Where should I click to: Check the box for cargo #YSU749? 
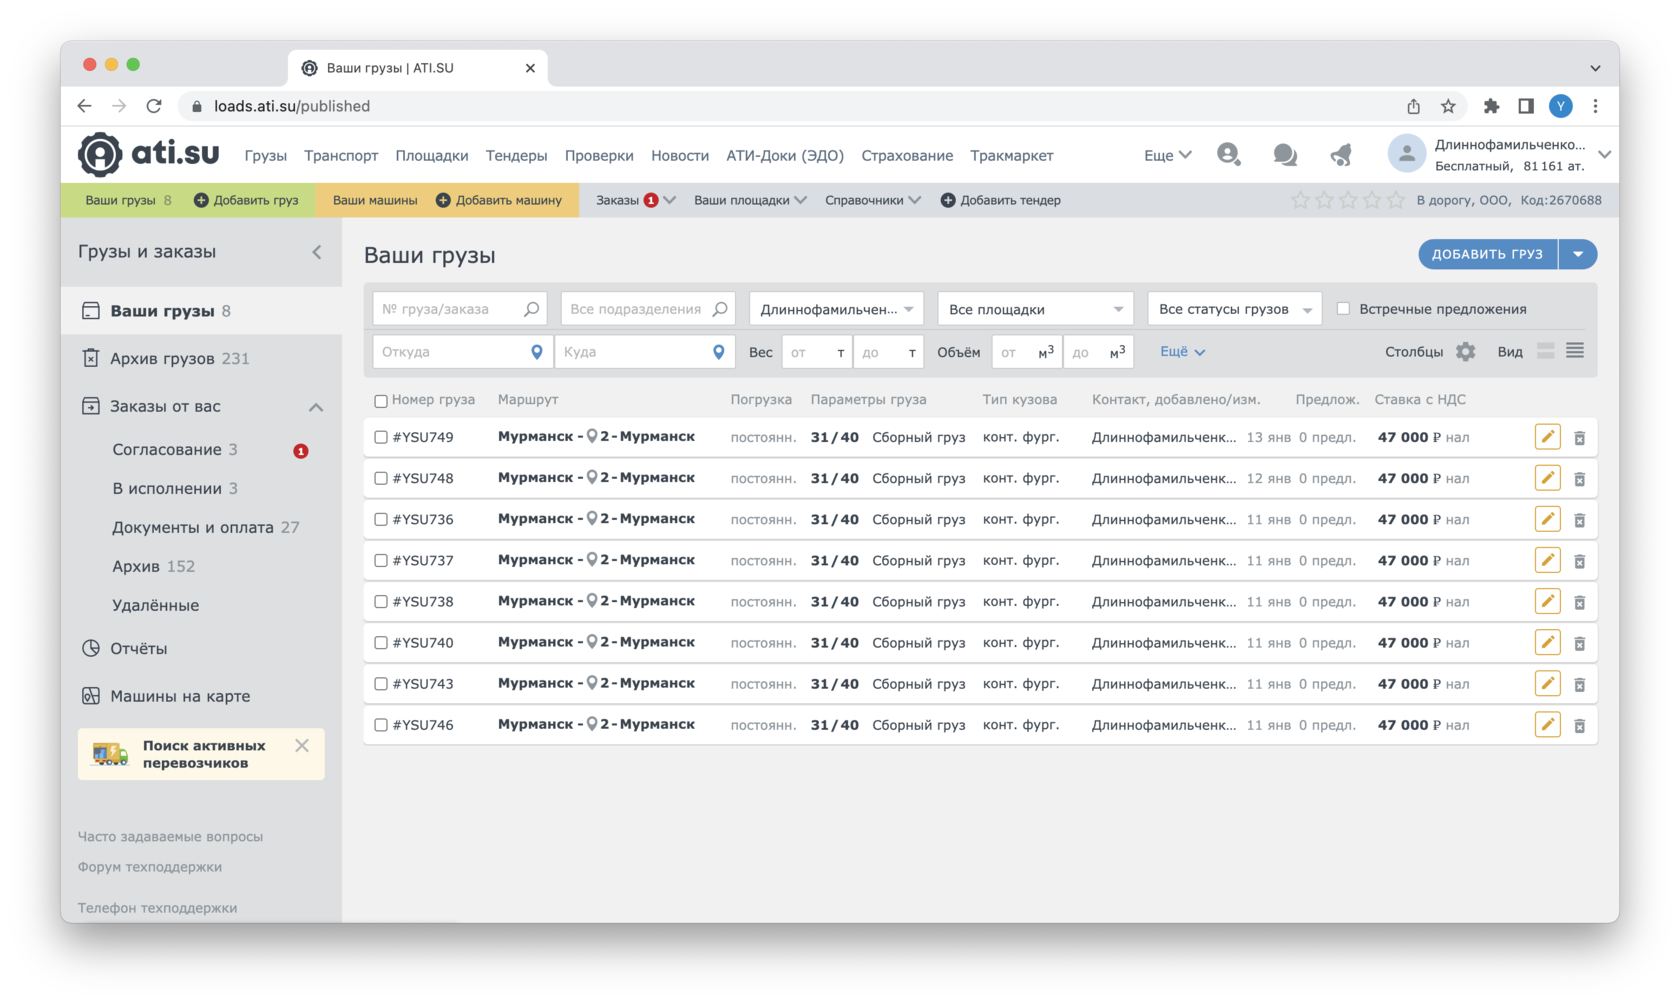(381, 437)
